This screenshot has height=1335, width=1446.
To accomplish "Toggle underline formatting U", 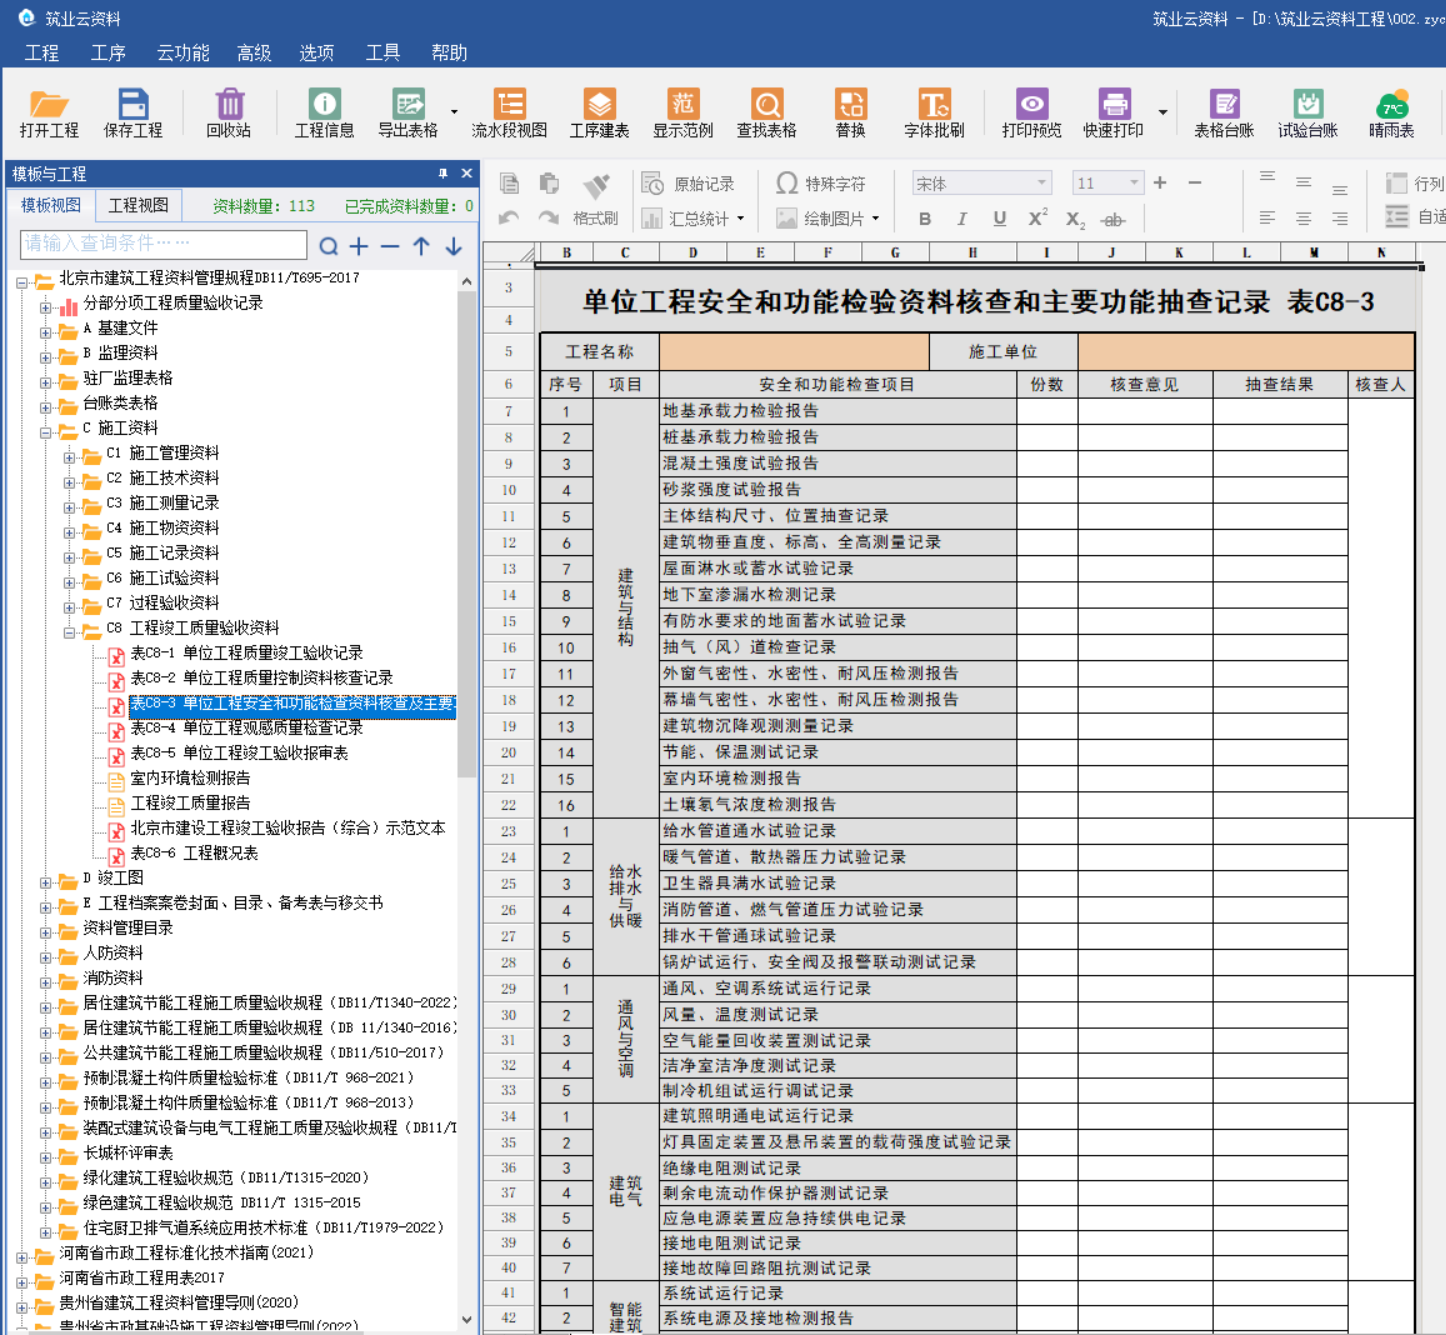I will click(1000, 219).
